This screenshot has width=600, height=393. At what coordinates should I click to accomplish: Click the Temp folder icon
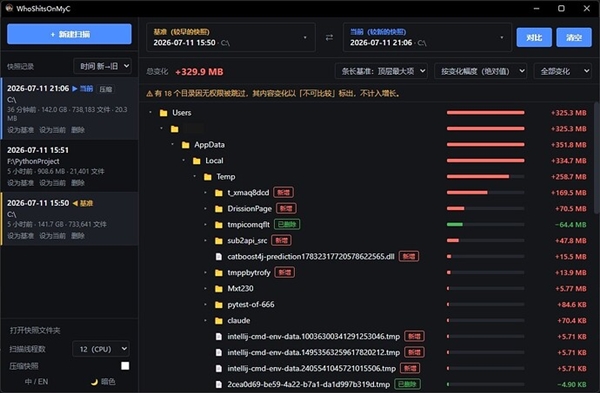point(208,177)
